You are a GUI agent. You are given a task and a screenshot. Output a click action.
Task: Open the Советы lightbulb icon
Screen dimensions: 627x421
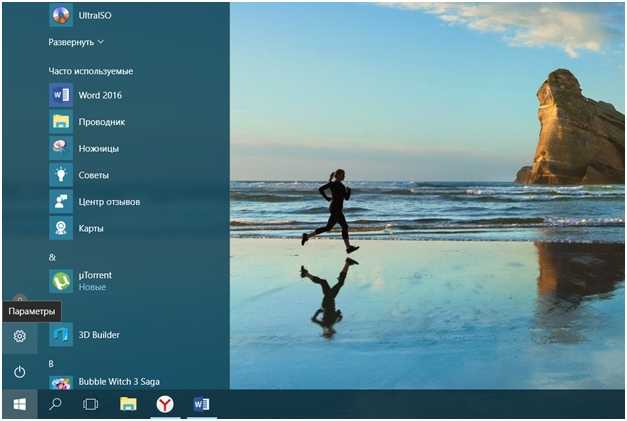[x=61, y=175]
